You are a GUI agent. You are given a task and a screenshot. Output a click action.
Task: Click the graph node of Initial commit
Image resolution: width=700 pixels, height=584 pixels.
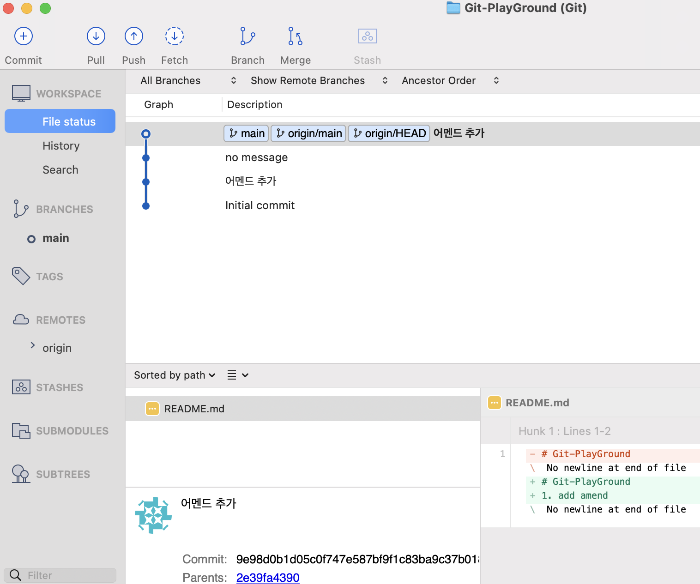pyautogui.click(x=146, y=206)
